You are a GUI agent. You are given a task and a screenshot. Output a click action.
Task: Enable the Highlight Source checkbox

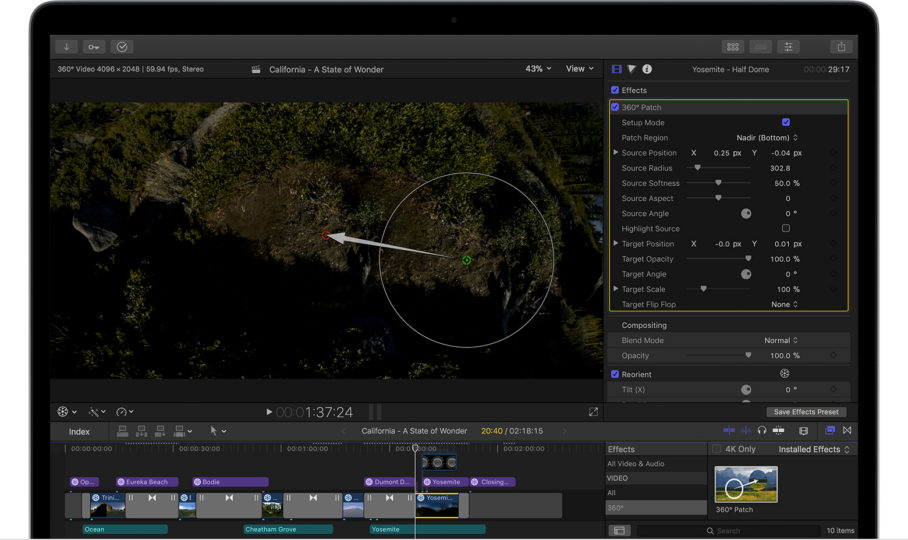(786, 229)
